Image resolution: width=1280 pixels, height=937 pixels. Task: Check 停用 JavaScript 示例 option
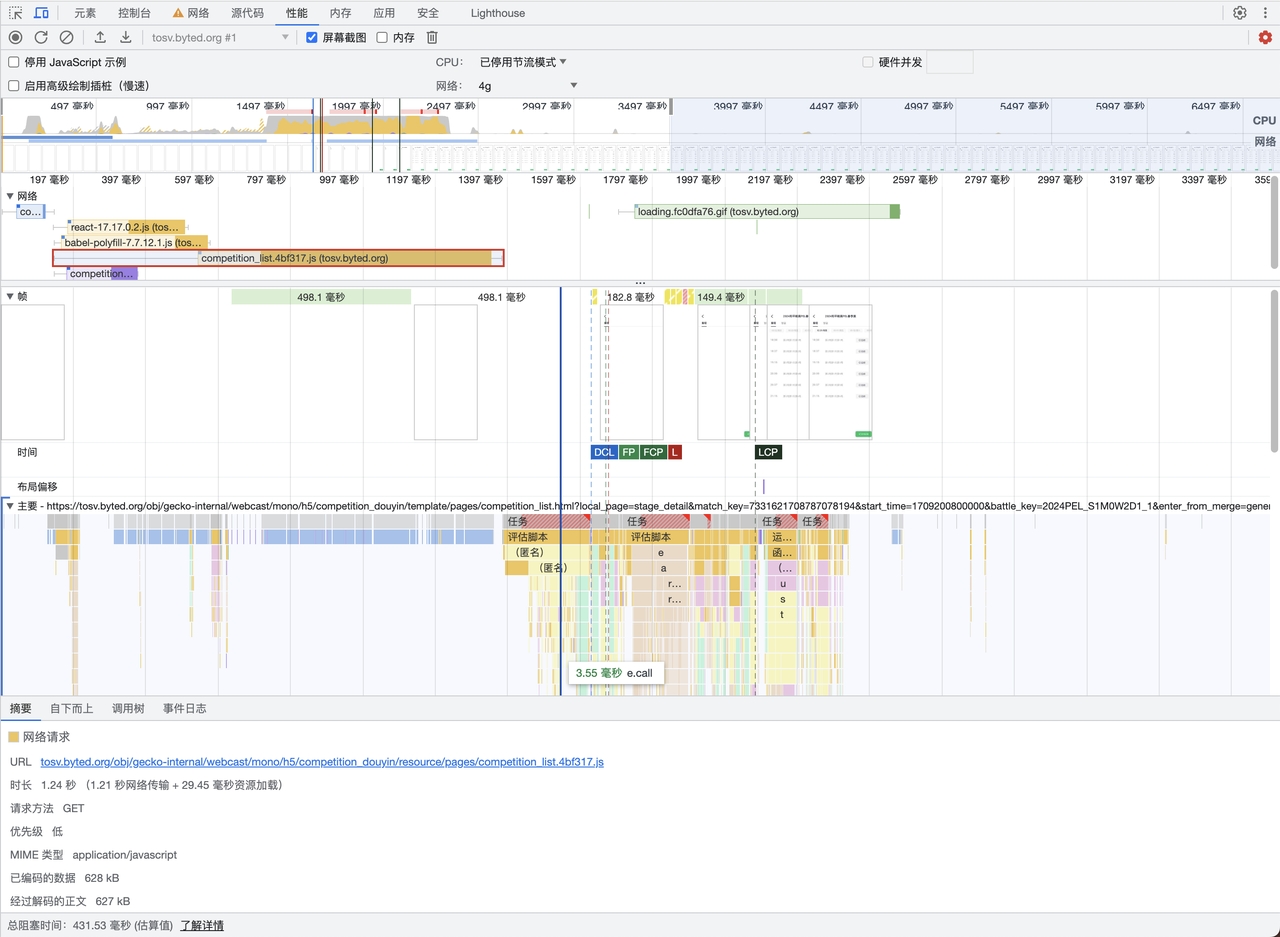tap(14, 62)
